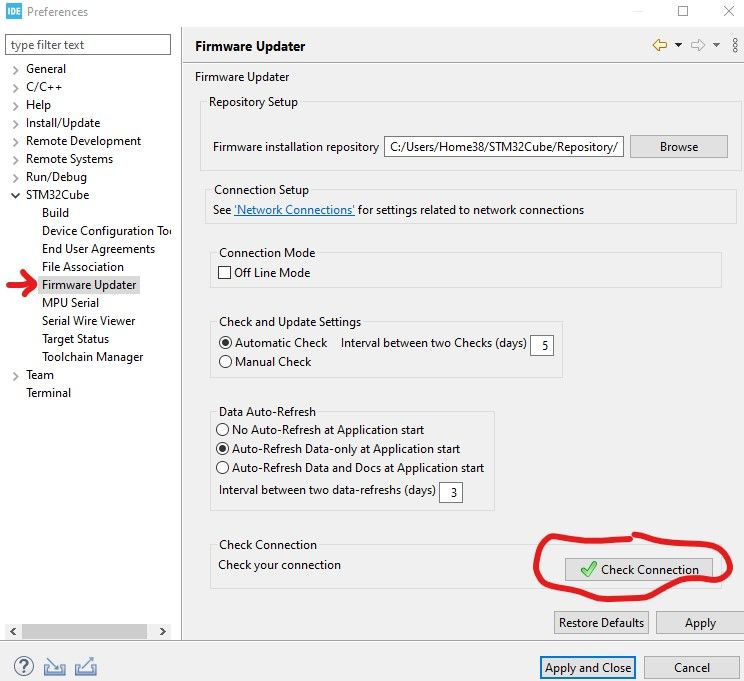Click the Cancel button
Screen dimensions: 744x681
(692, 668)
